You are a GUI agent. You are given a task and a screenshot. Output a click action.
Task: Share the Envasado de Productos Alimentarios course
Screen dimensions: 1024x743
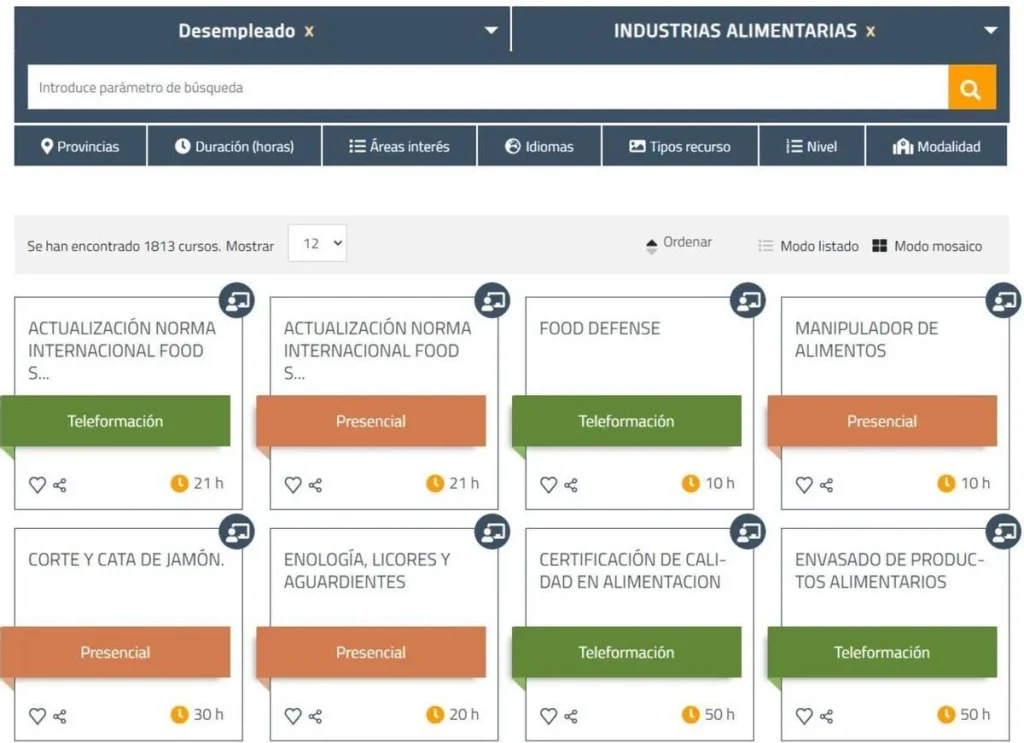[x=826, y=716]
